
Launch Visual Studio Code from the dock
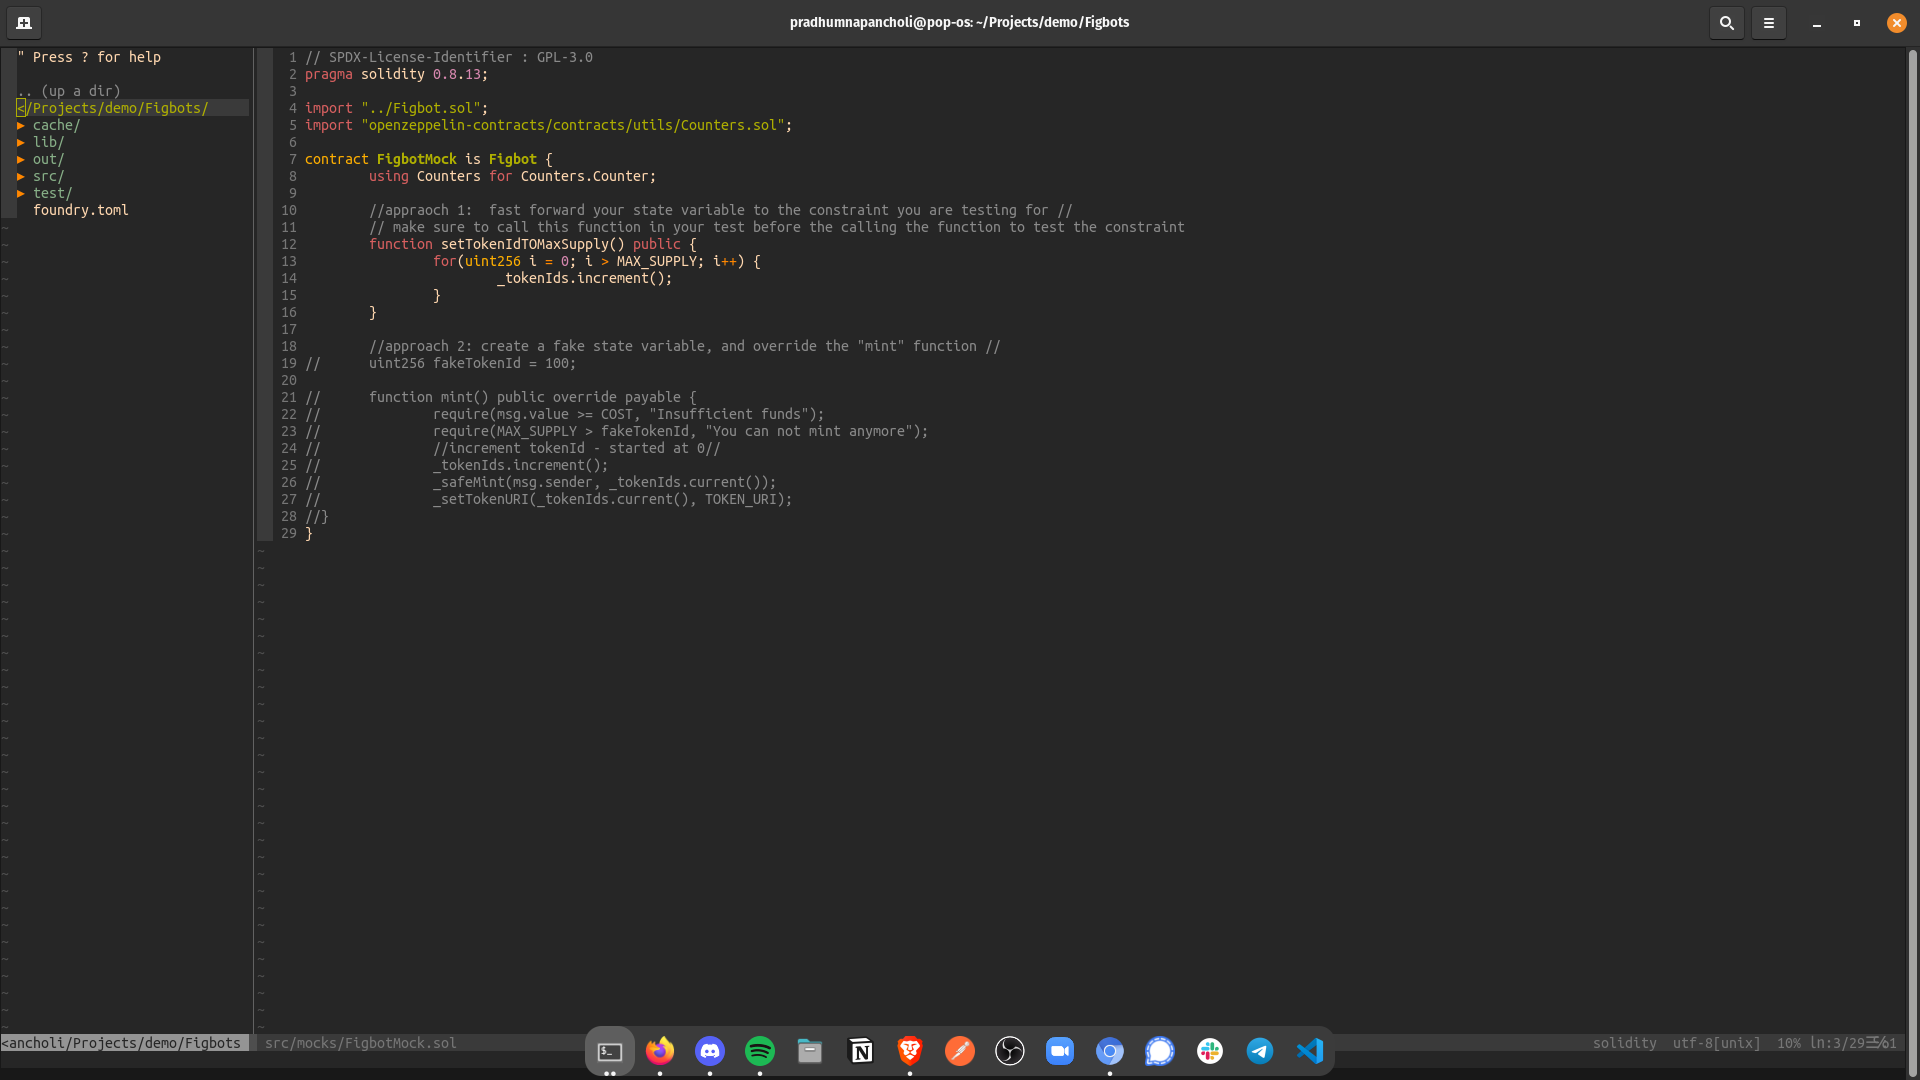pos(1310,1051)
